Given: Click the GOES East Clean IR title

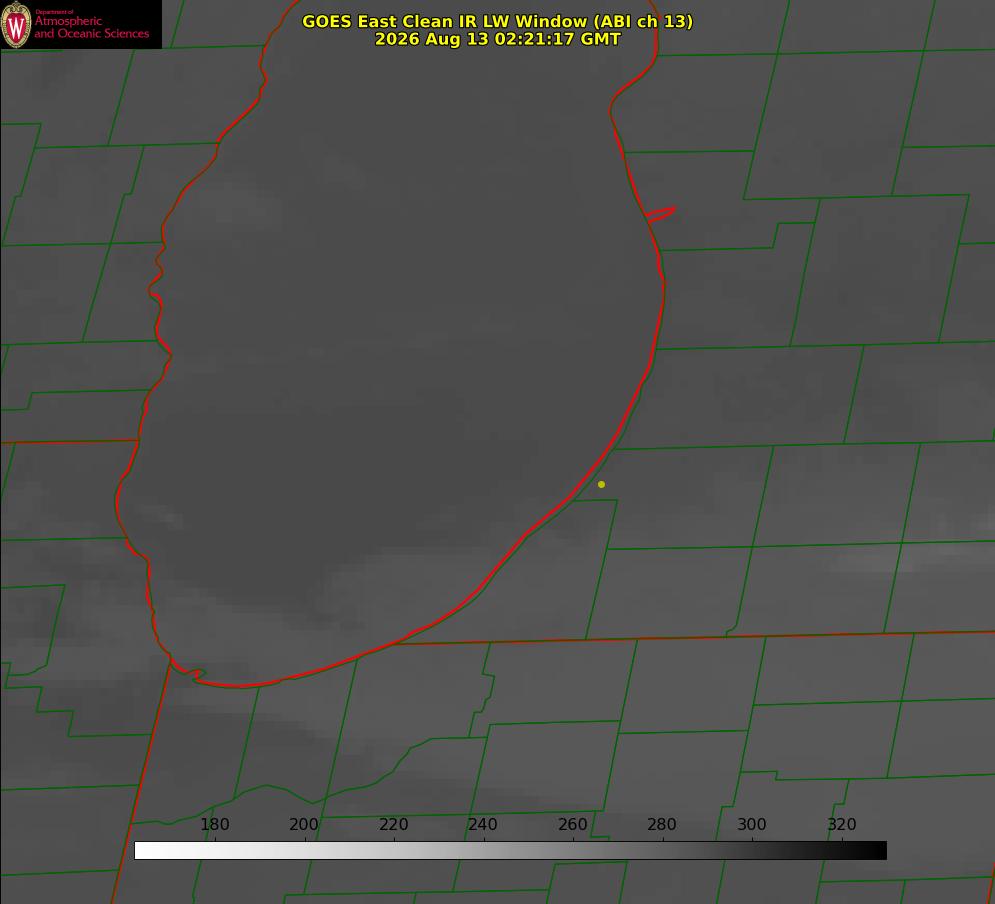Looking at the screenshot, I should (498, 21).
